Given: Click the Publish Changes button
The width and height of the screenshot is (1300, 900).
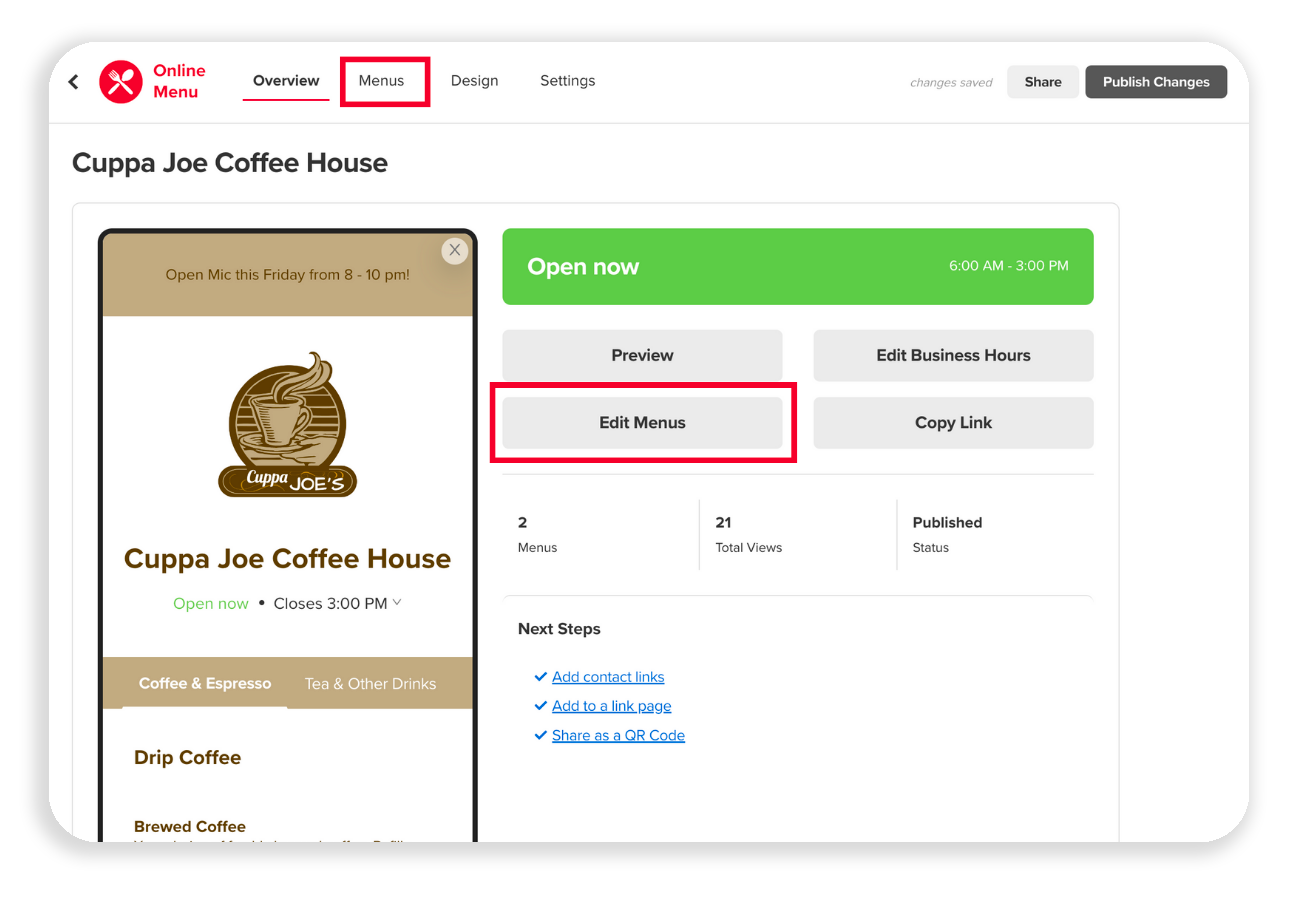Looking at the screenshot, I should (x=1156, y=82).
